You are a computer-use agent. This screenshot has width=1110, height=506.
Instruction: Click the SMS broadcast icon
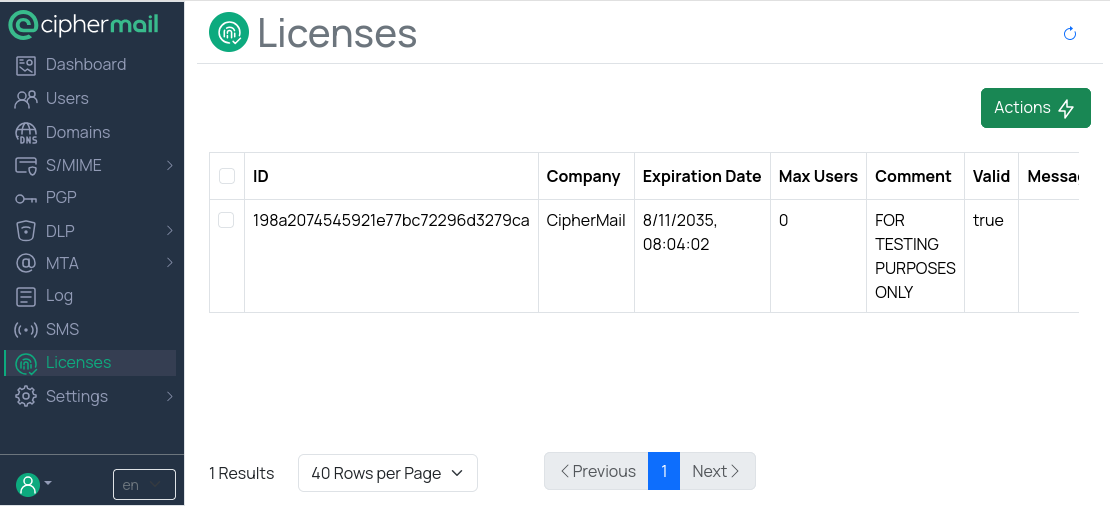point(26,330)
